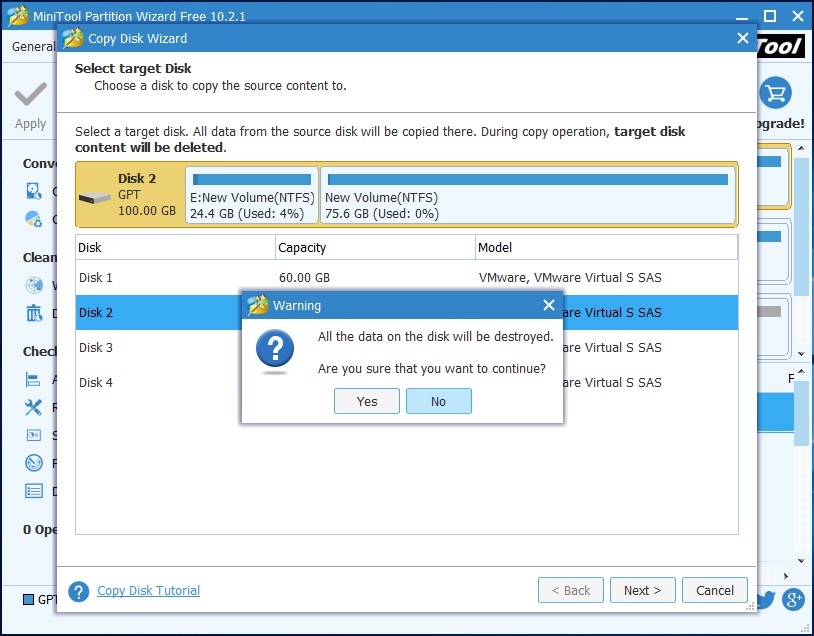
Task: Sort the list by the Capacity column header
Action: tap(375, 247)
